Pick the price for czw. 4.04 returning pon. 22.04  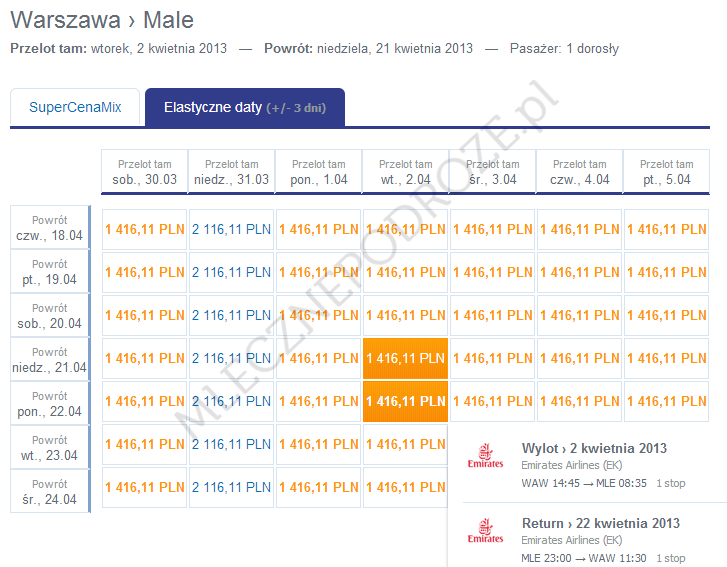point(580,401)
